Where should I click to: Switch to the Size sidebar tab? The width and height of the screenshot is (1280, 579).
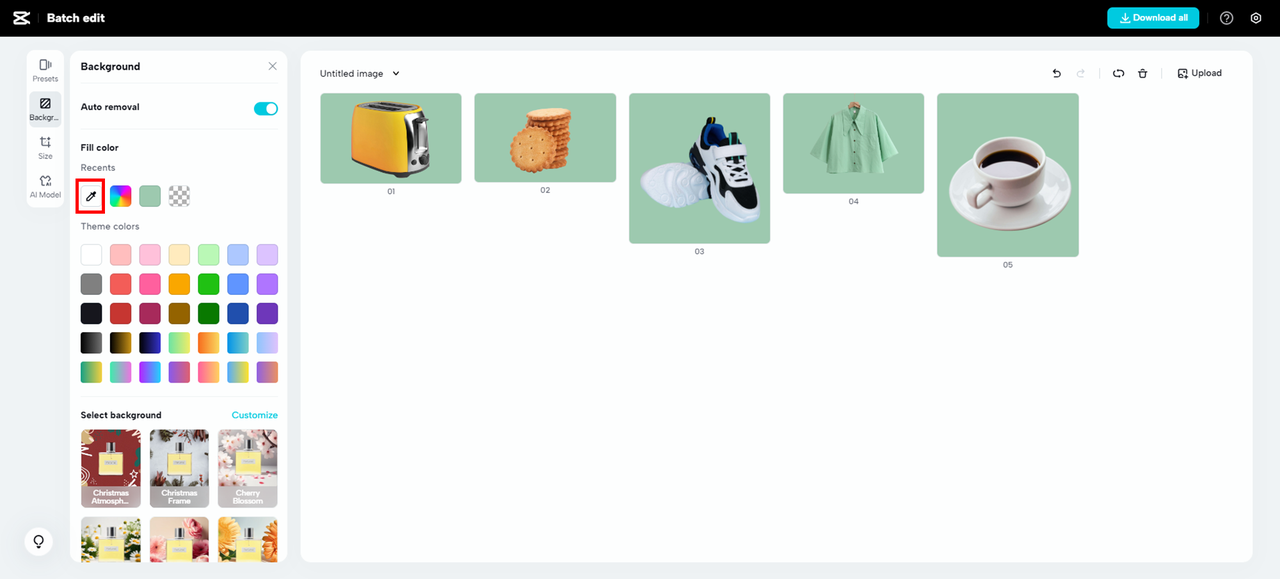pyautogui.click(x=45, y=148)
